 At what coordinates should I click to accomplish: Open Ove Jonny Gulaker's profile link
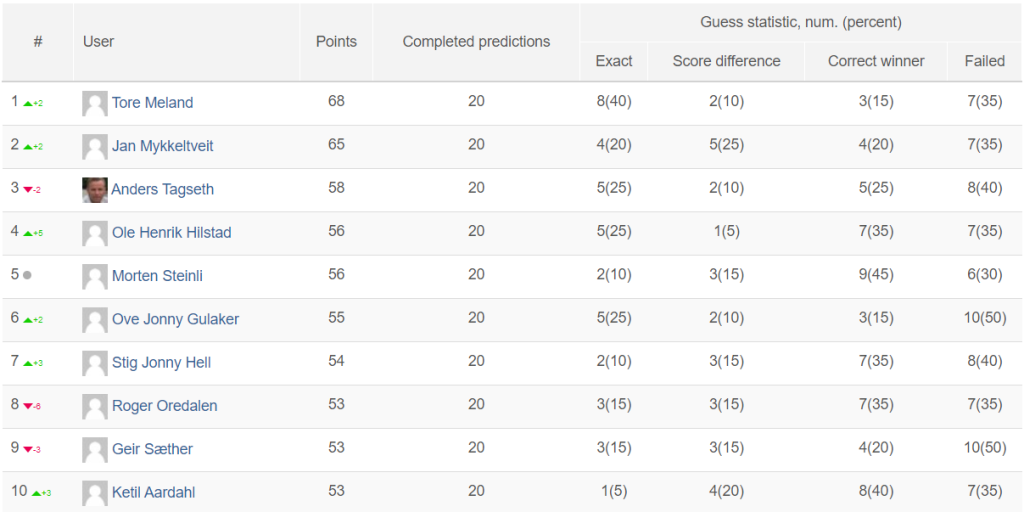[x=175, y=319]
